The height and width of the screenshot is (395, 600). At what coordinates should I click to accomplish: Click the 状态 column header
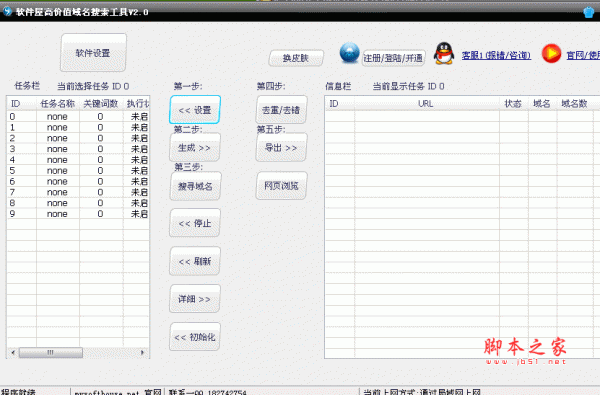point(514,104)
